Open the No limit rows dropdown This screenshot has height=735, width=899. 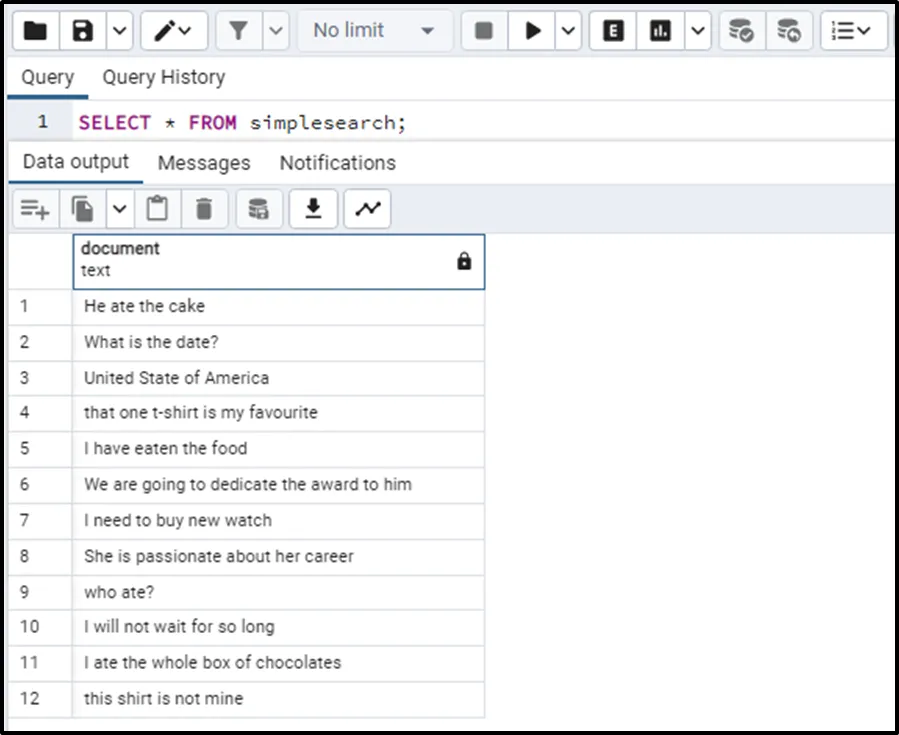pos(373,31)
